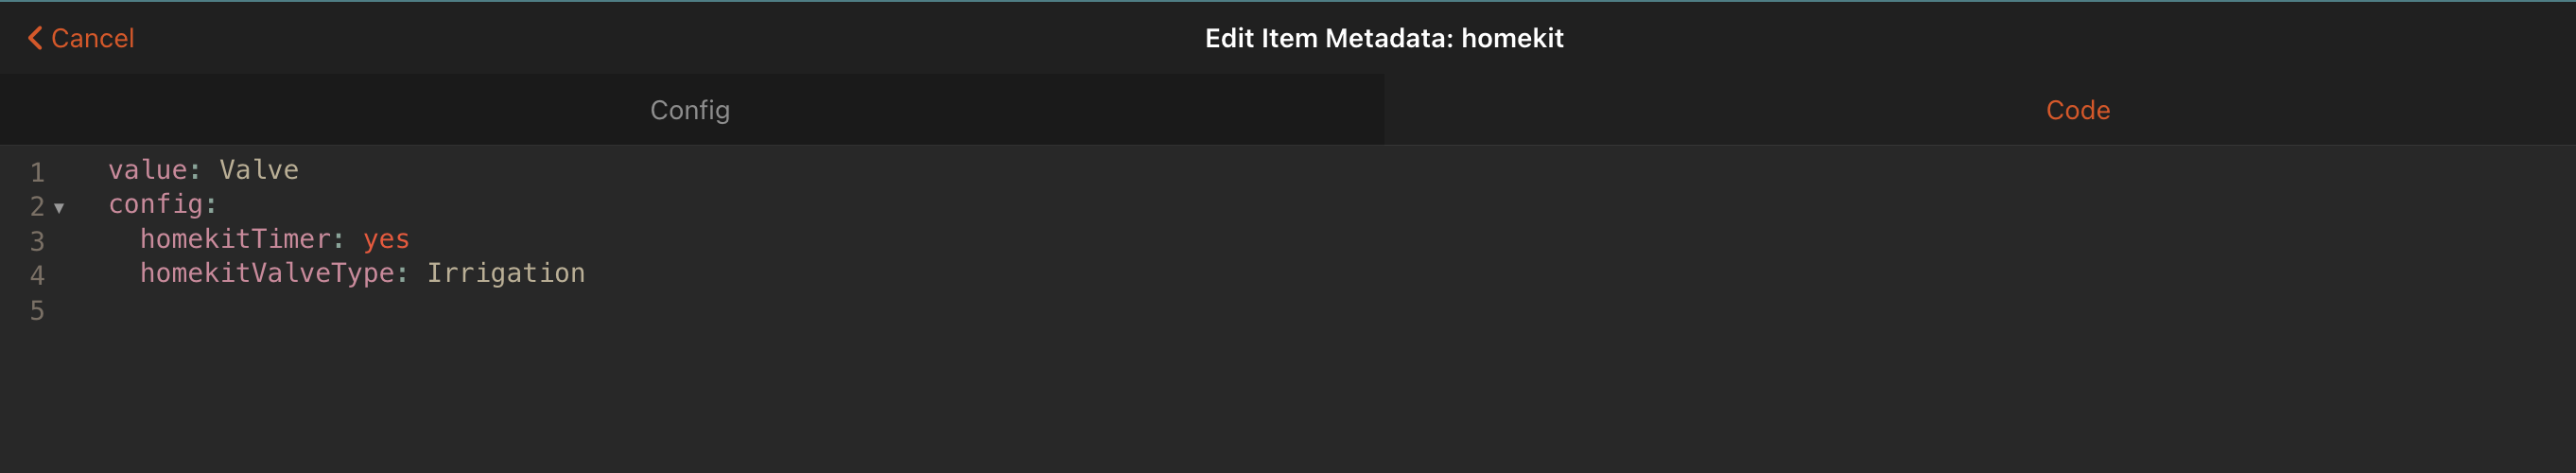The height and width of the screenshot is (473, 2576).
Task: Collapse the config block fold arrow
Action: click(59, 208)
